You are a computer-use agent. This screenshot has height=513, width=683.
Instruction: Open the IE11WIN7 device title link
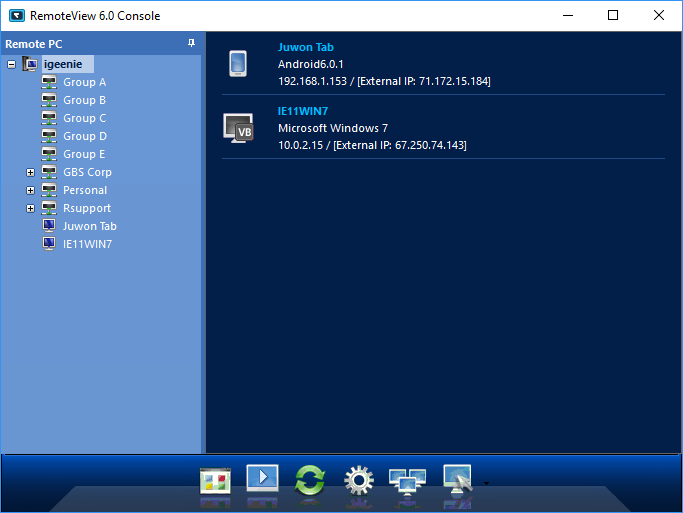click(x=303, y=111)
